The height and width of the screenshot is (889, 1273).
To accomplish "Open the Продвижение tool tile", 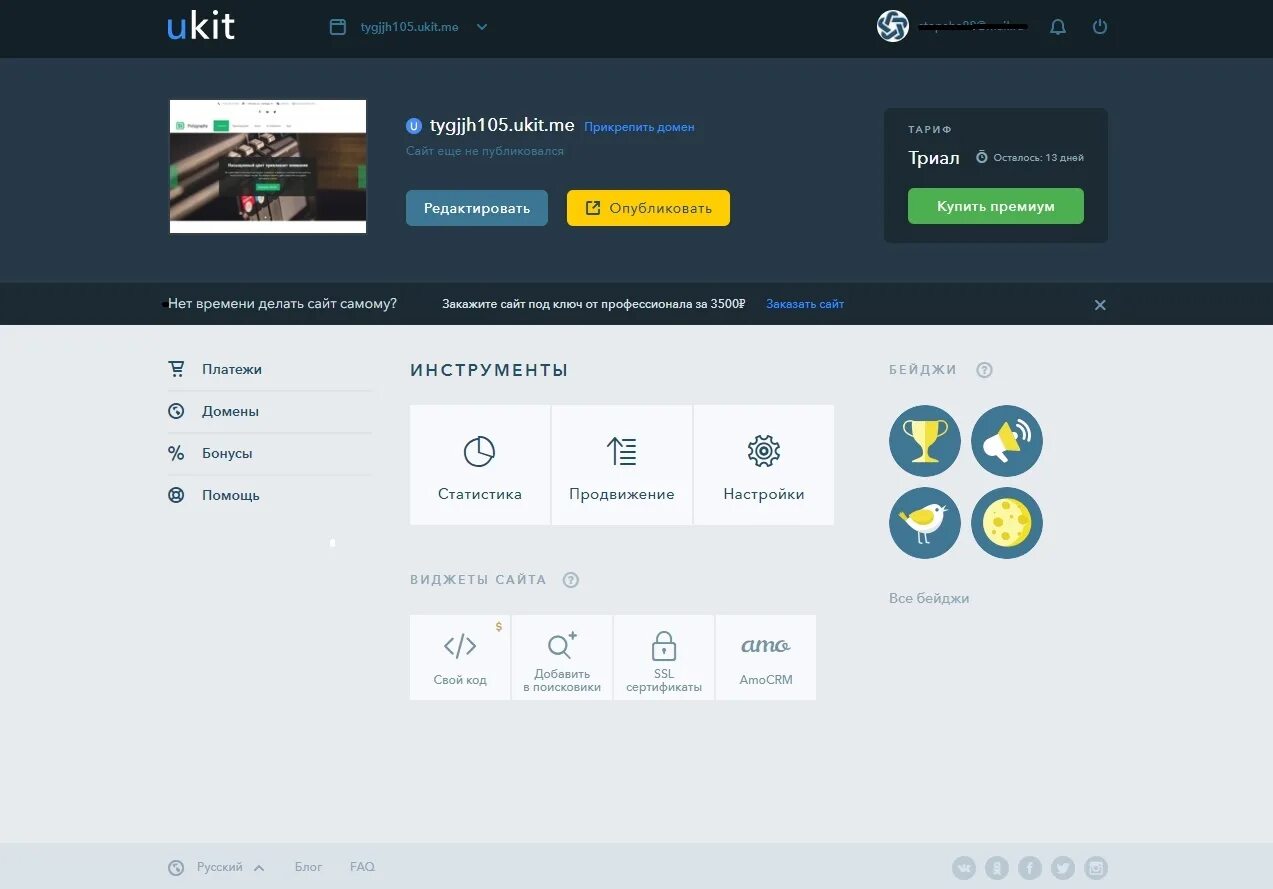I will (622, 465).
